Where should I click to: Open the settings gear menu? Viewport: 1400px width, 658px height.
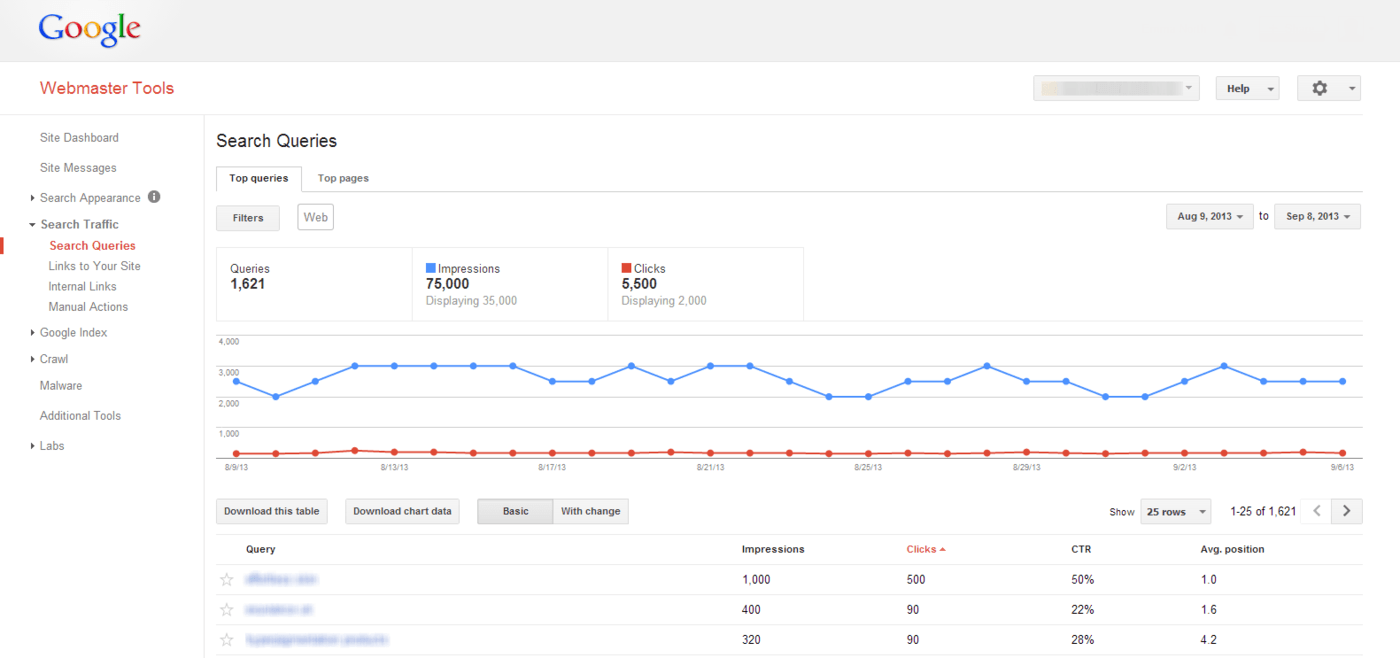click(x=1329, y=88)
